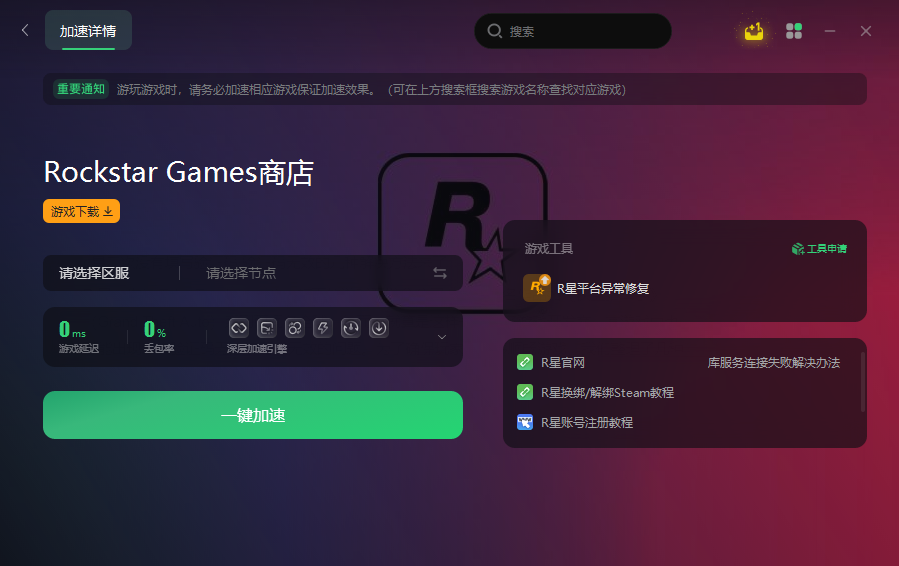Image resolution: width=899 pixels, height=566 pixels.
Task: Click the R星平台异常修复 tool icon
Action: [537, 288]
